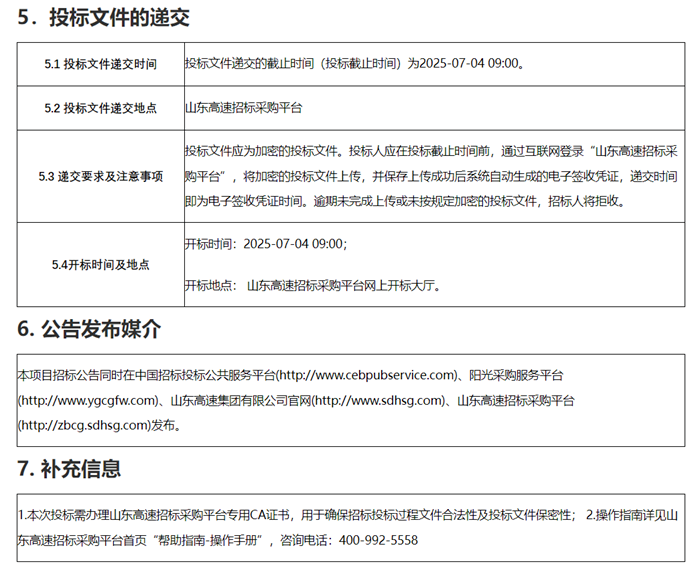Click the phone number '400-992-5558'

click(x=379, y=540)
